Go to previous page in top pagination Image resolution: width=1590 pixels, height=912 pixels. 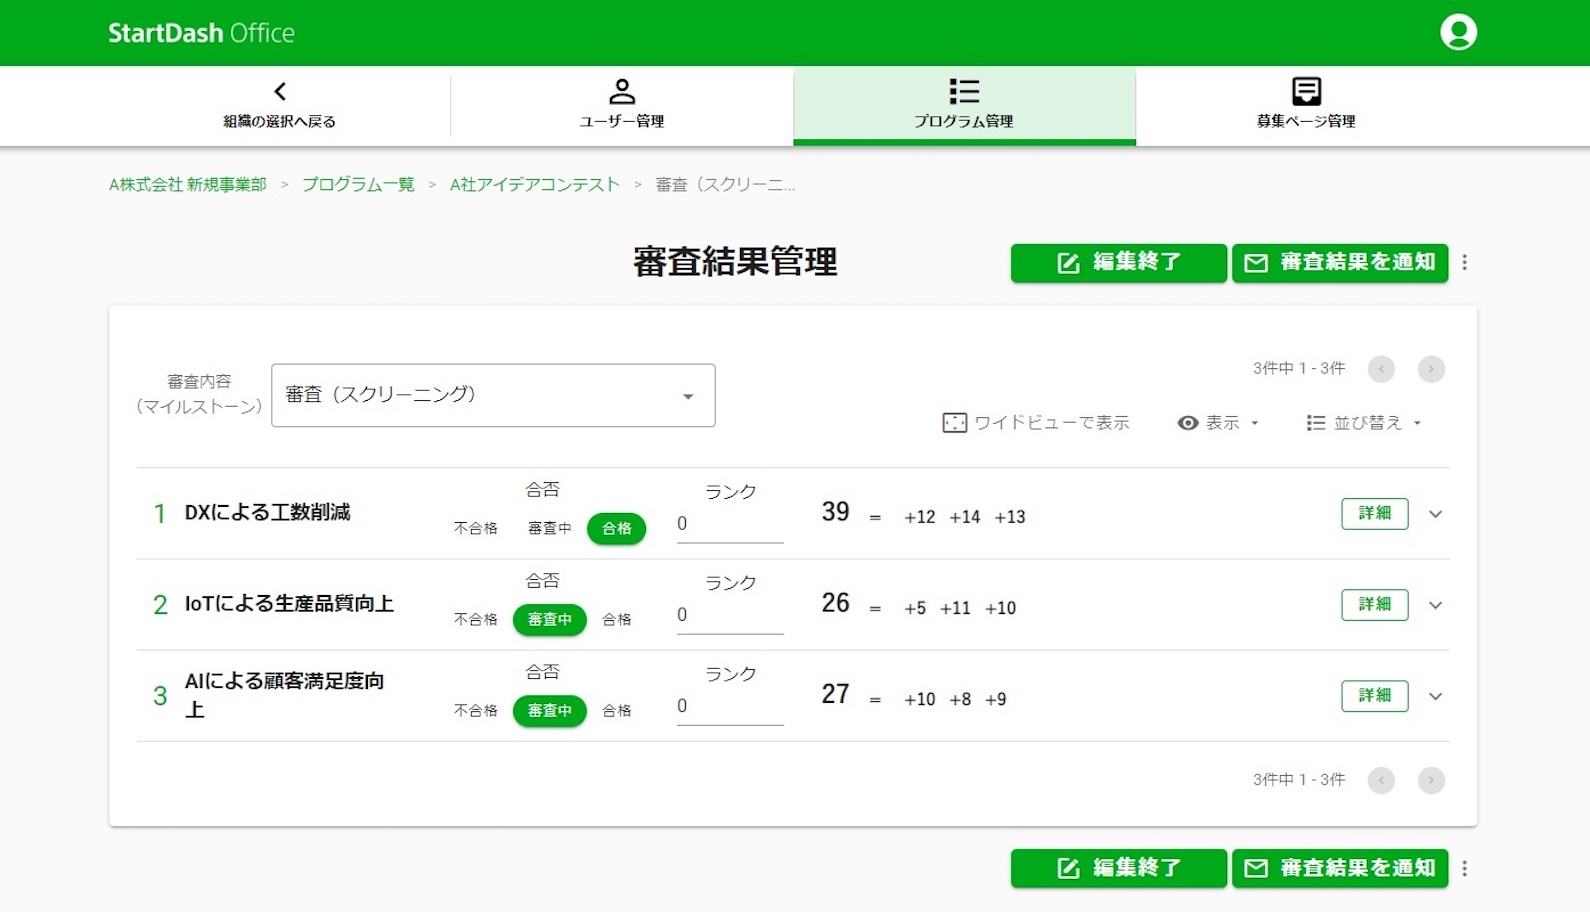pos(1381,369)
